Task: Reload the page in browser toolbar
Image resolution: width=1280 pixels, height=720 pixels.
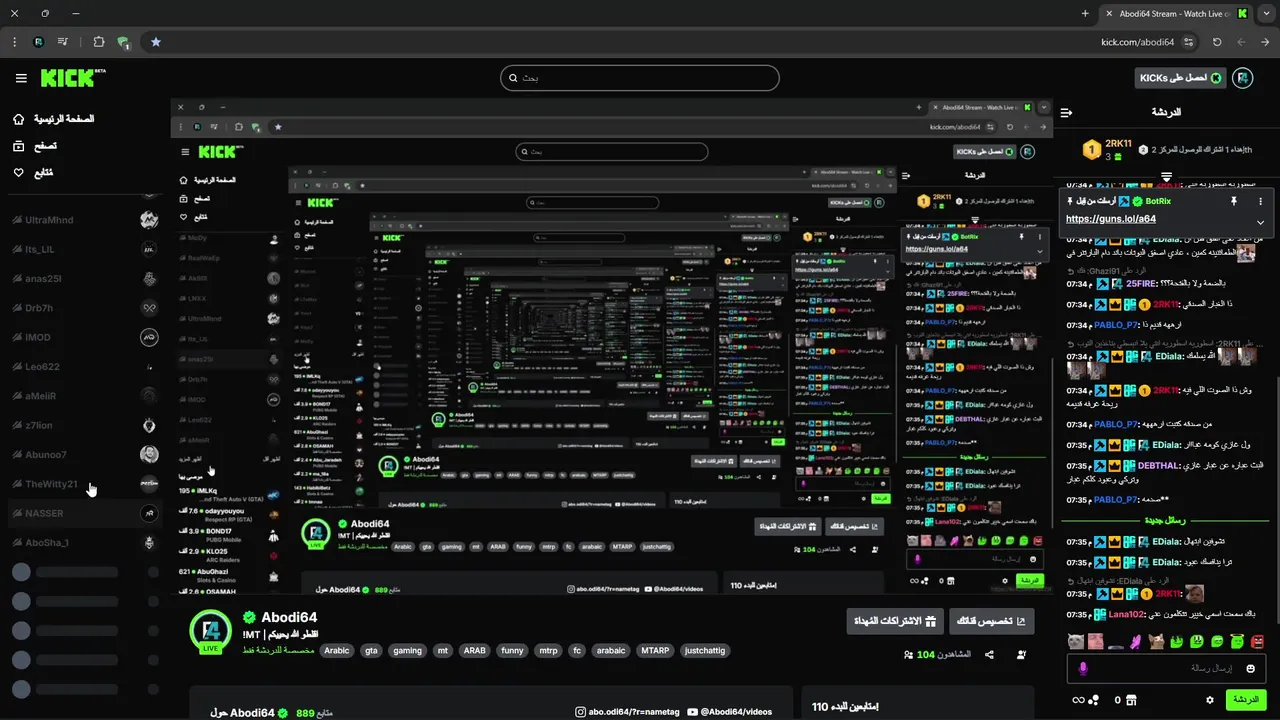Action: point(1217,42)
